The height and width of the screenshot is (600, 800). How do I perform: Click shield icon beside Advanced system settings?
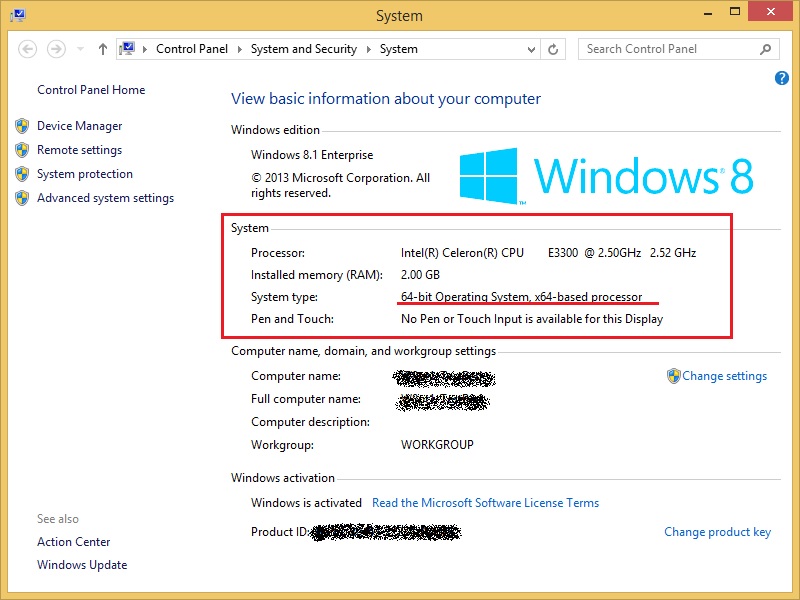tap(22, 197)
